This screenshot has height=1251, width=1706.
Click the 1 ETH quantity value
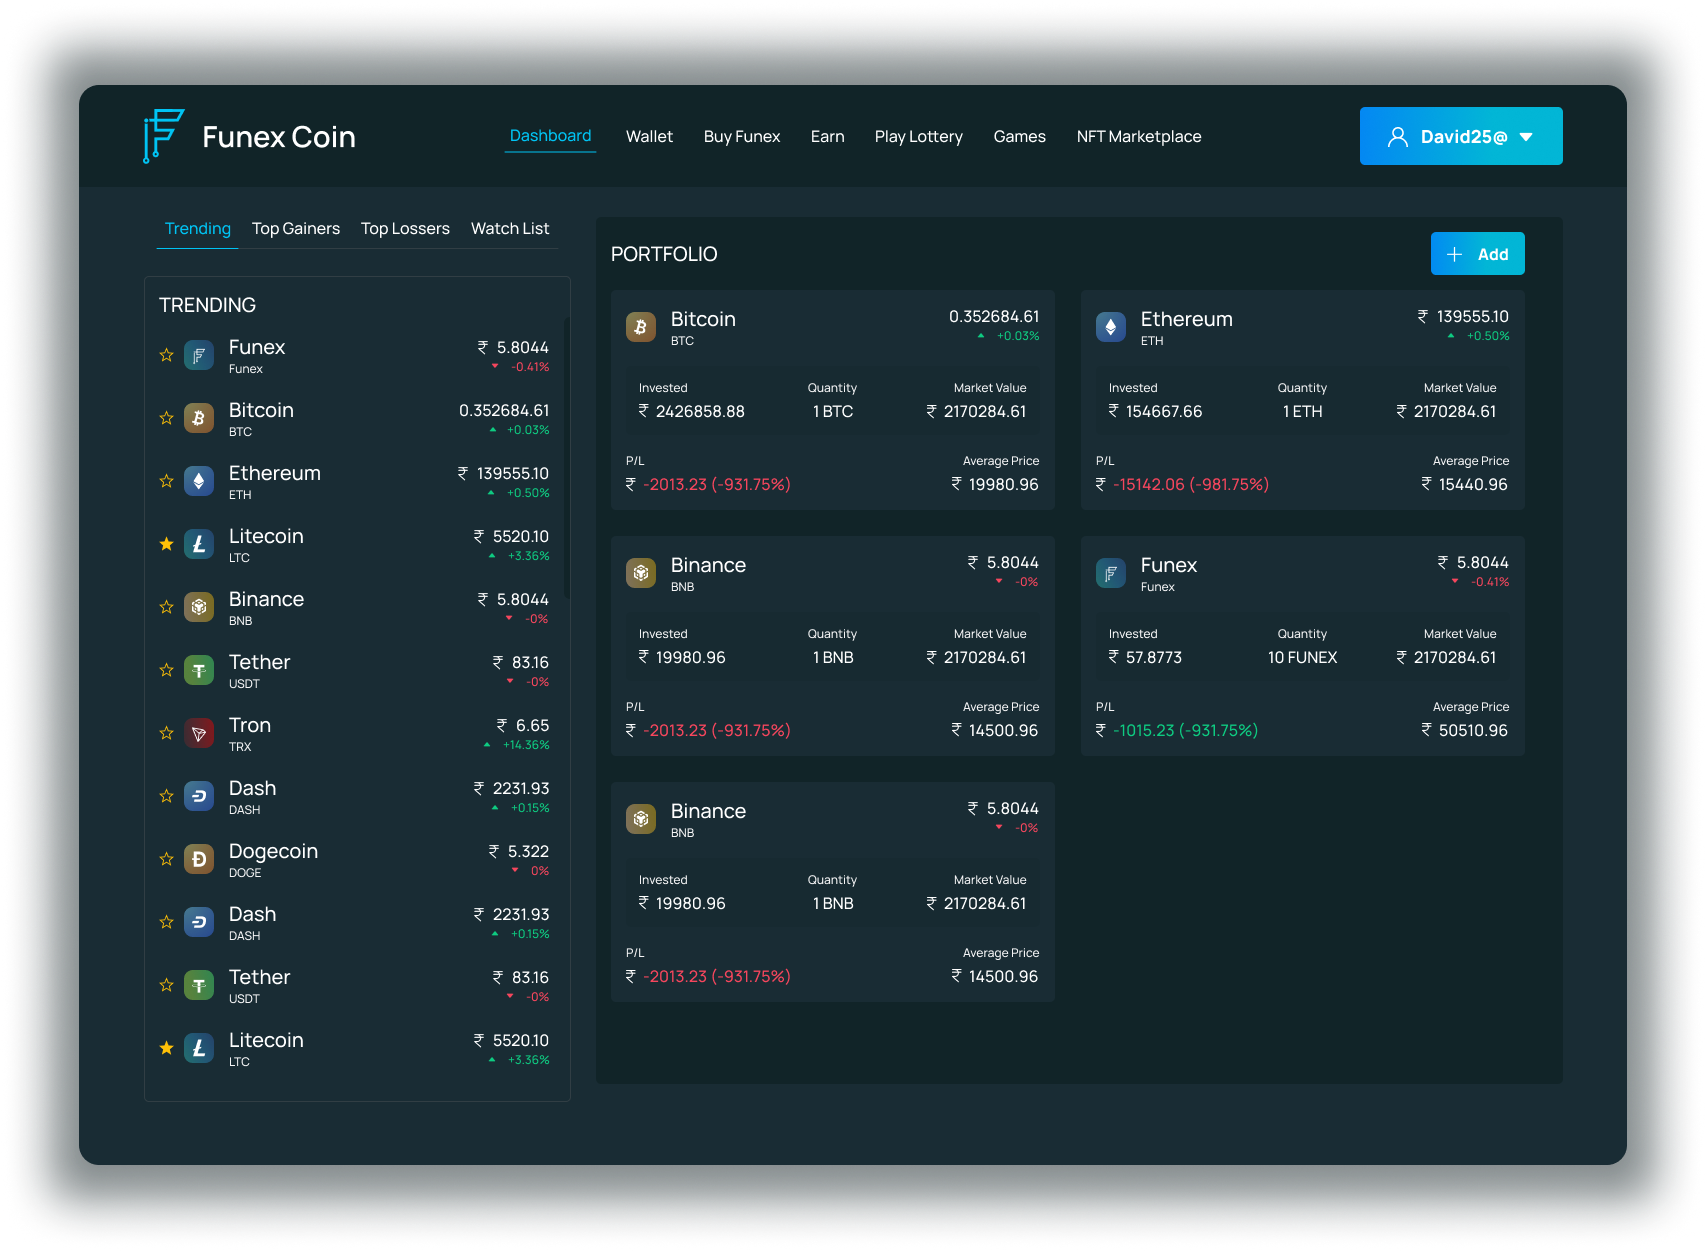pyautogui.click(x=1302, y=411)
